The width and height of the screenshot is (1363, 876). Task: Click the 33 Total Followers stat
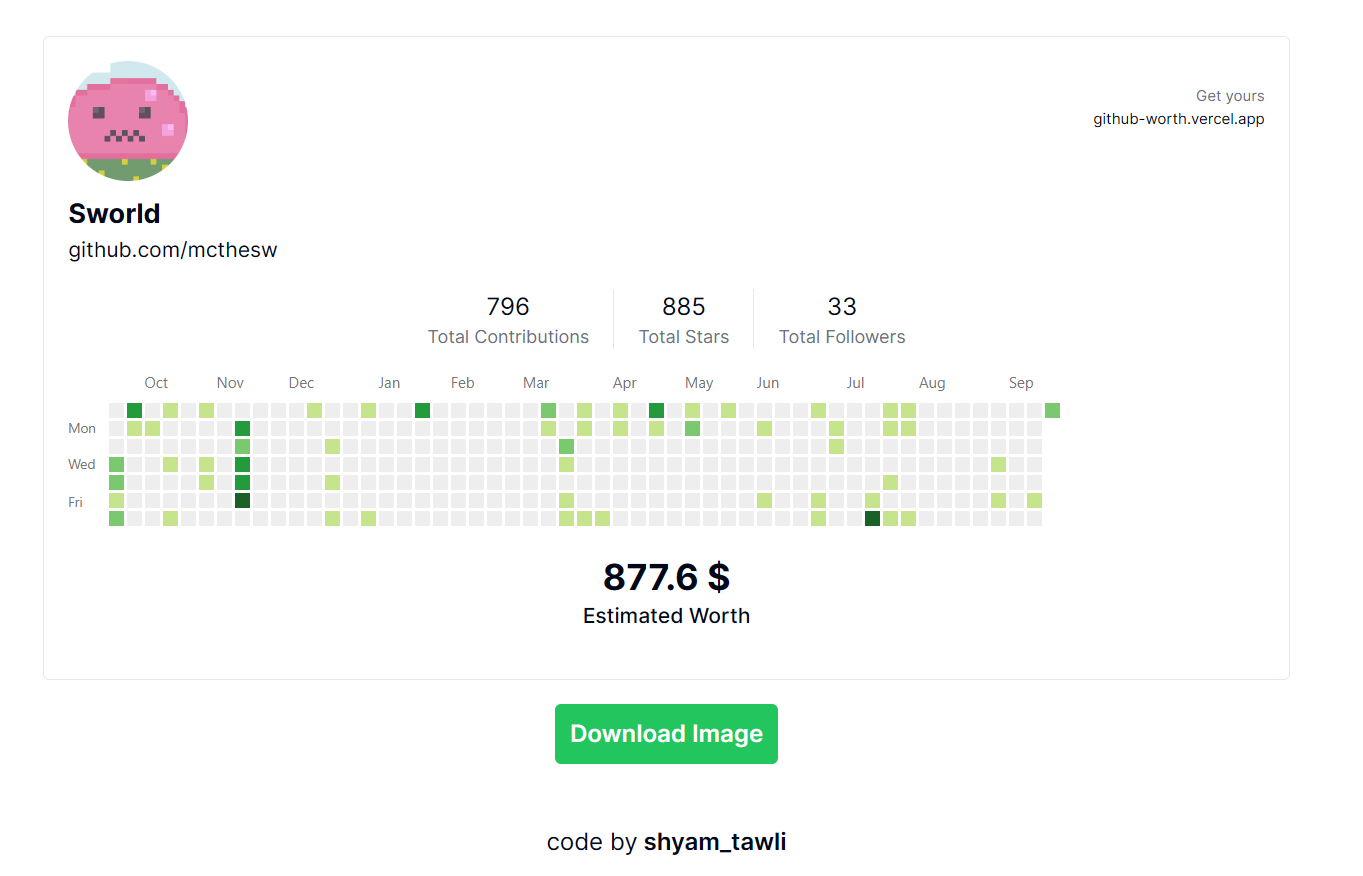click(842, 320)
